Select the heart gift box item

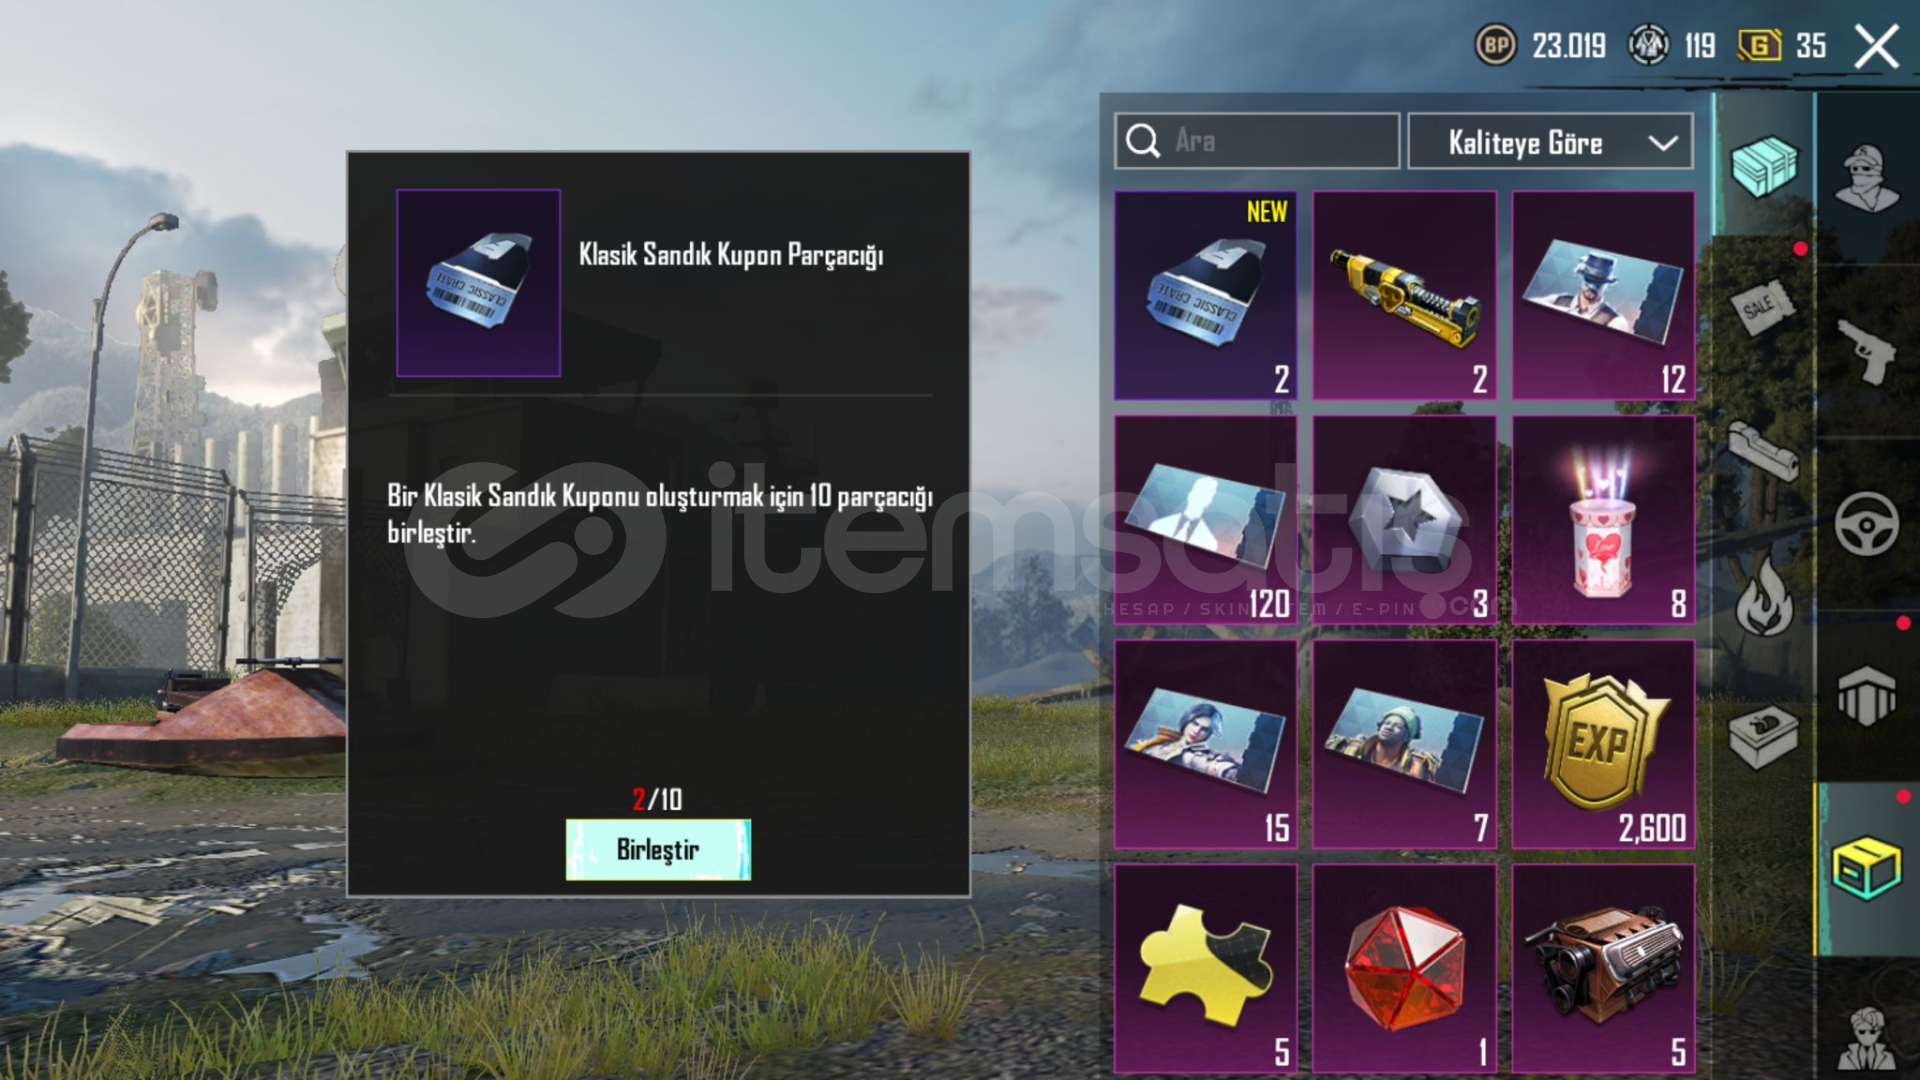(x=1604, y=521)
